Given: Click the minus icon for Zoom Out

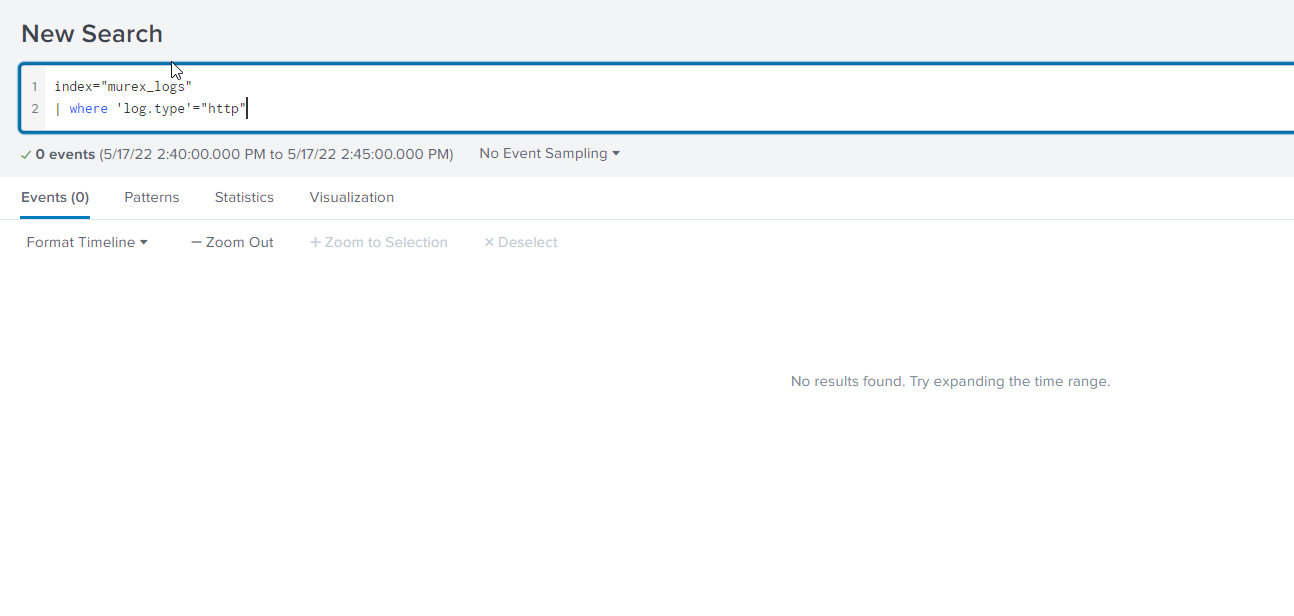Looking at the screenshot, I should (x=196, y=243).
